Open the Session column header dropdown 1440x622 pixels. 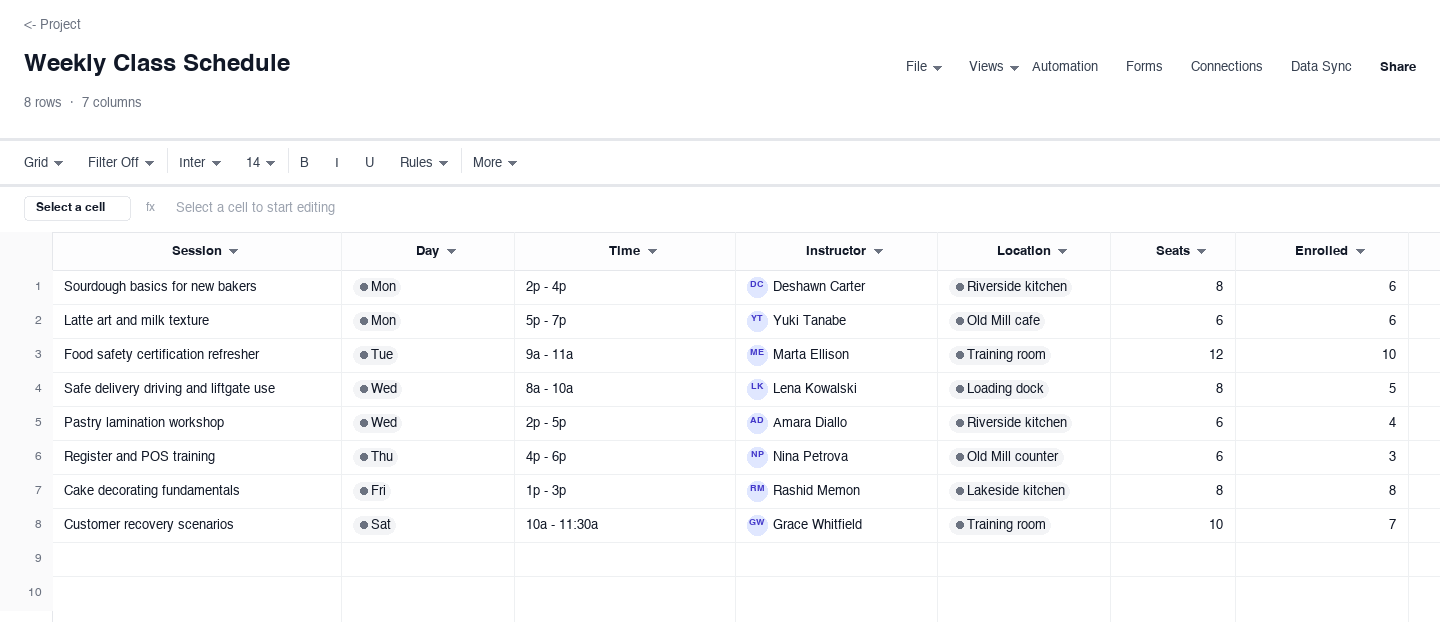[x=234, y=252]
